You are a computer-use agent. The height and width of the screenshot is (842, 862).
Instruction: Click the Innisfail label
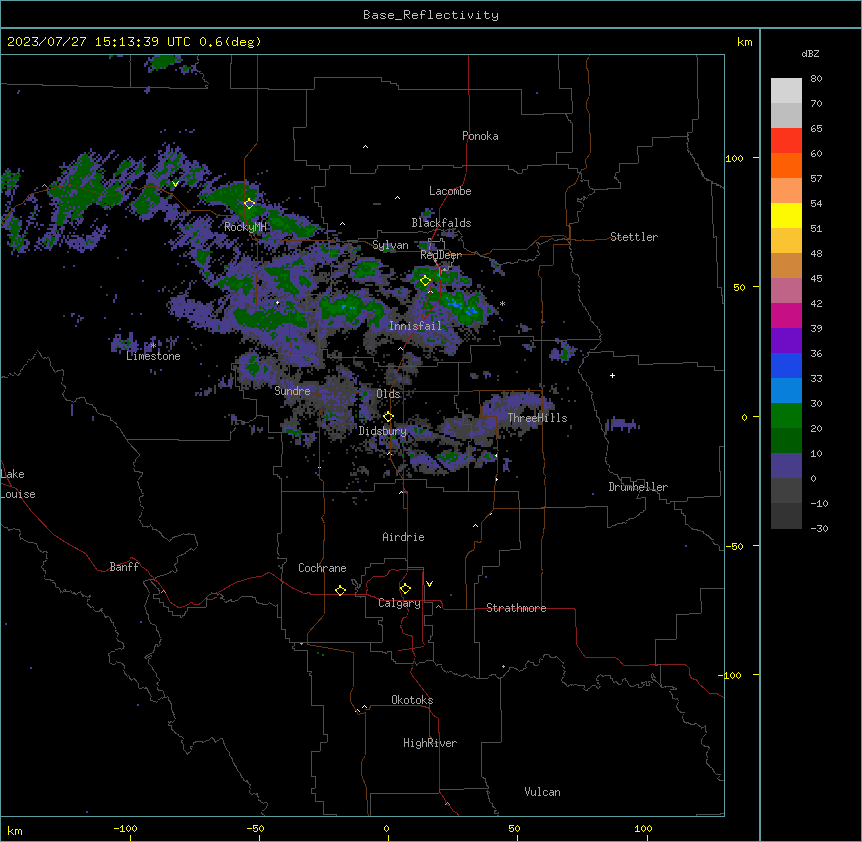tap(415, 326)
